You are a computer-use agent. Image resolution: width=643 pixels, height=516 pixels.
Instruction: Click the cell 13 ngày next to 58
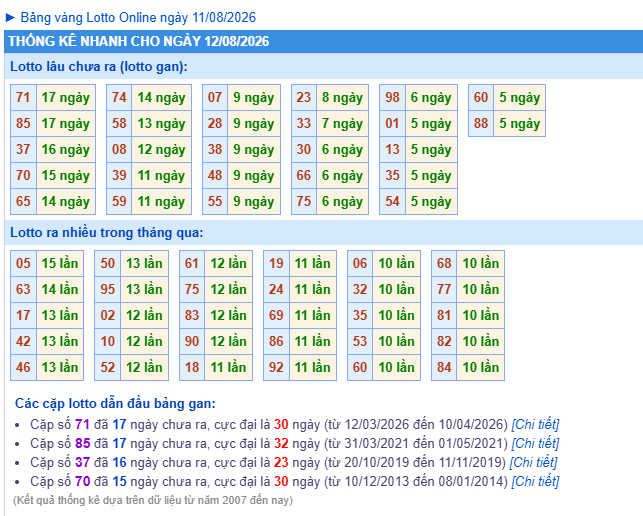click(162, 123)
